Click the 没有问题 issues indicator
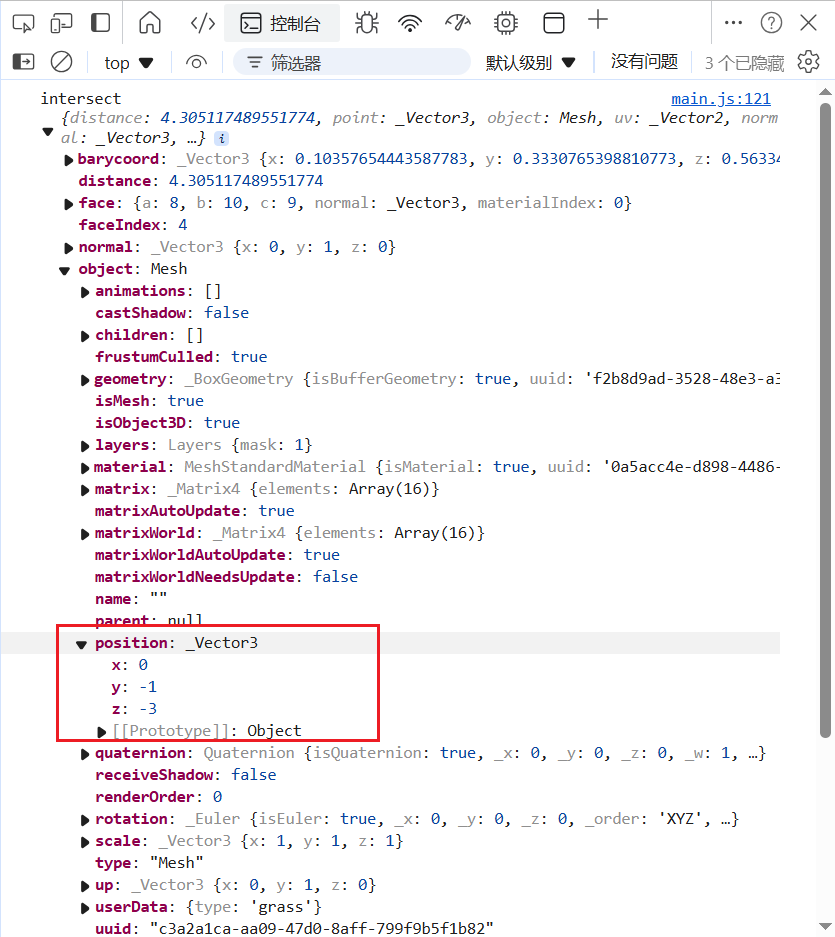835x937 pixels. [x=644, y=62]
